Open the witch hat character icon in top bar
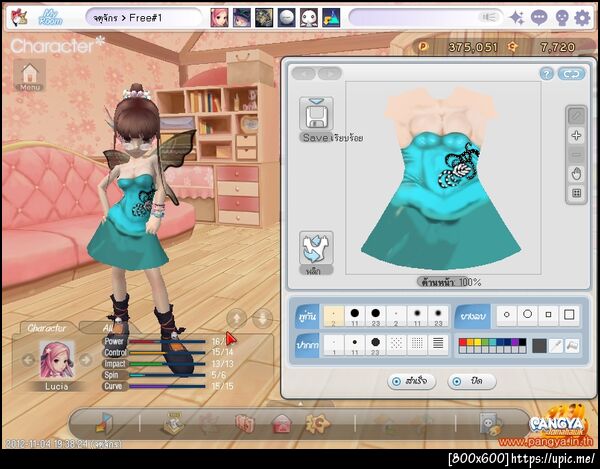Screen dimensions: 600x469 242,18
